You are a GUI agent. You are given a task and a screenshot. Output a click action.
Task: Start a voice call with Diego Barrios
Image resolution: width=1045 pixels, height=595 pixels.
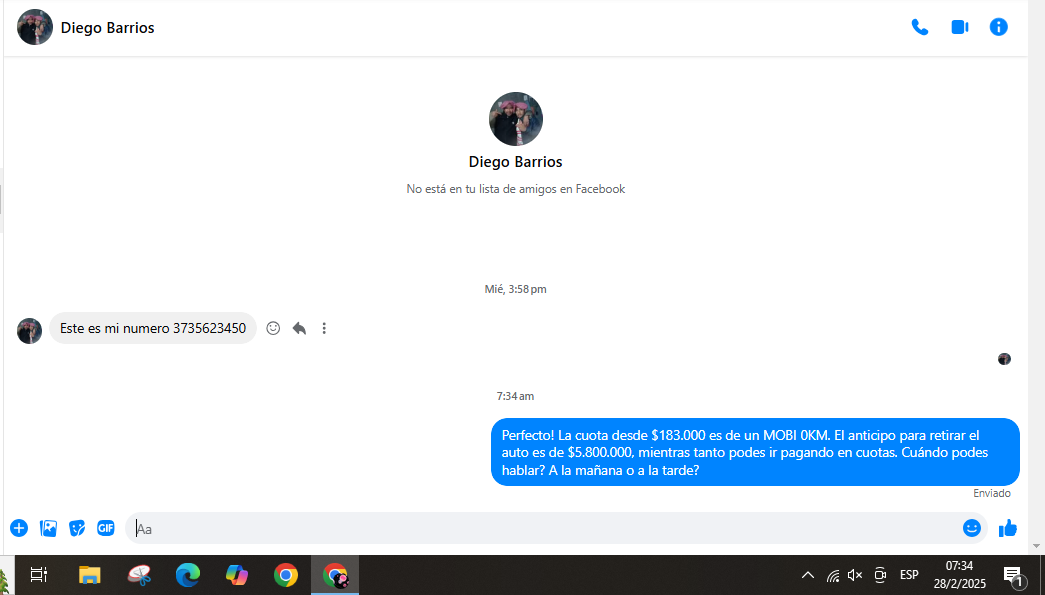[x=919, y=27]
